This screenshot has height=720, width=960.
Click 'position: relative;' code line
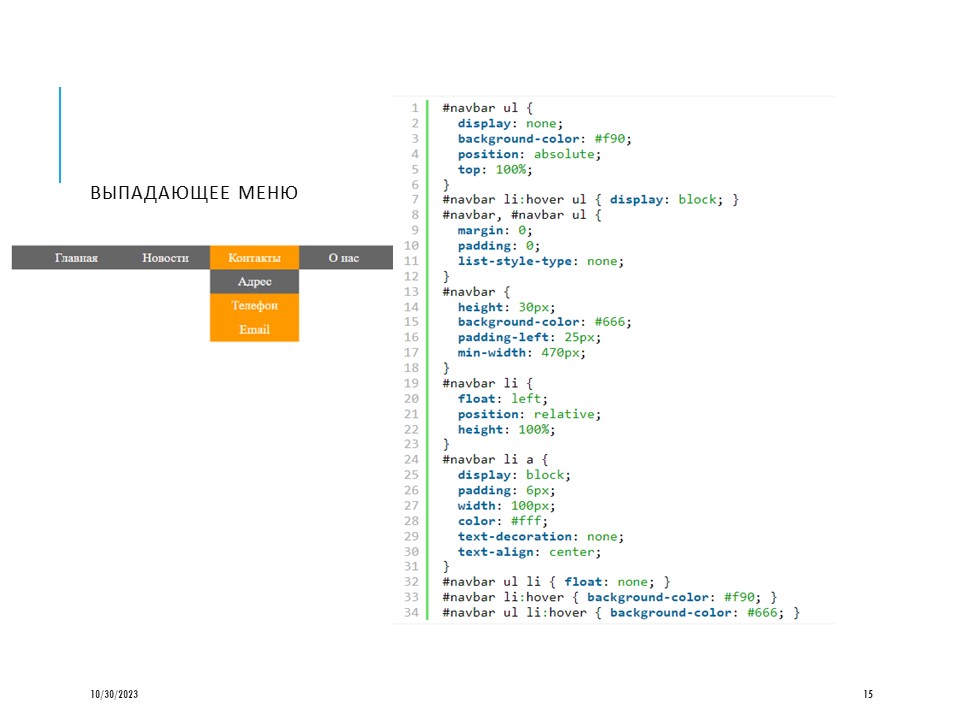pos(529,414)
